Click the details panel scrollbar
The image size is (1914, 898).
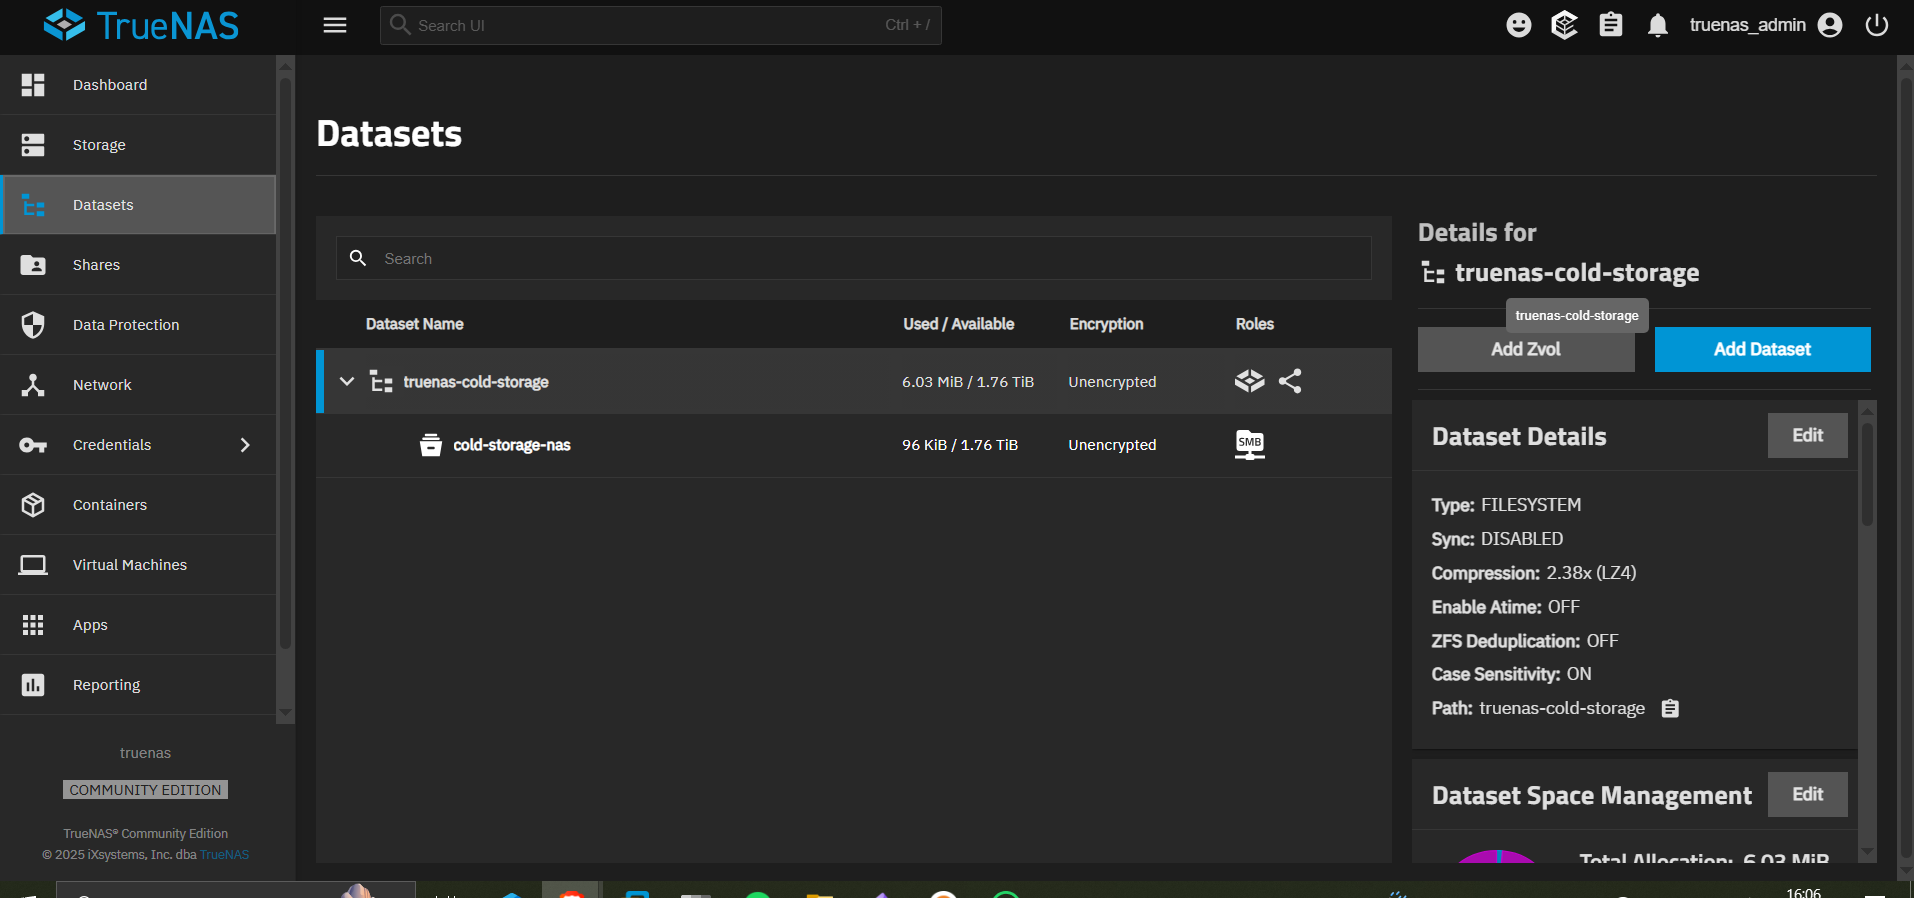tap(1867, 474)
